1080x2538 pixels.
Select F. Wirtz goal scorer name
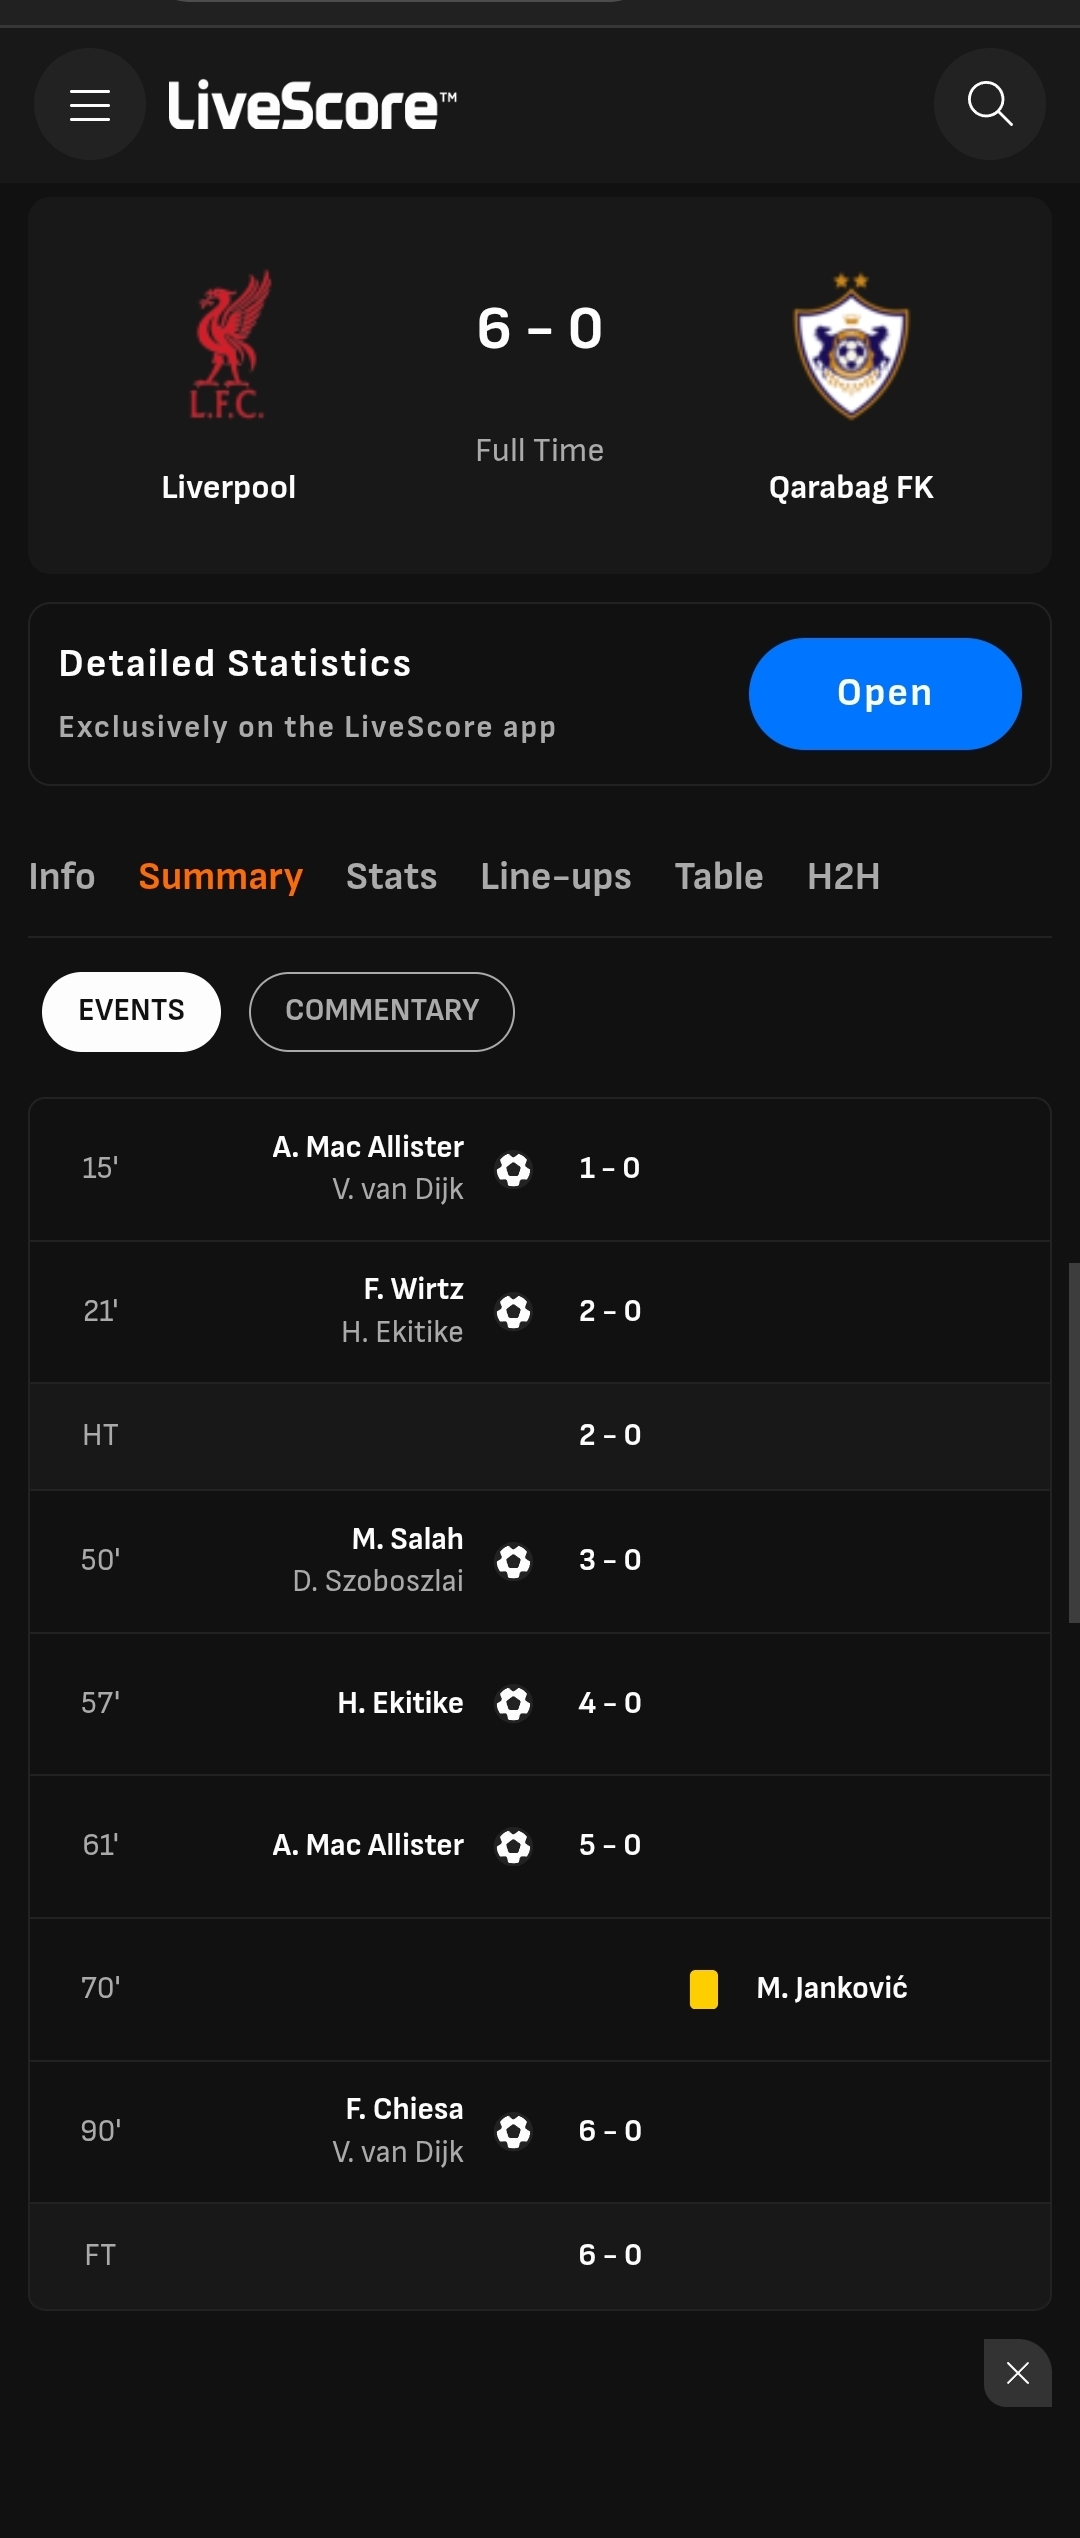pyautogui.click(x=413, y=1289)
